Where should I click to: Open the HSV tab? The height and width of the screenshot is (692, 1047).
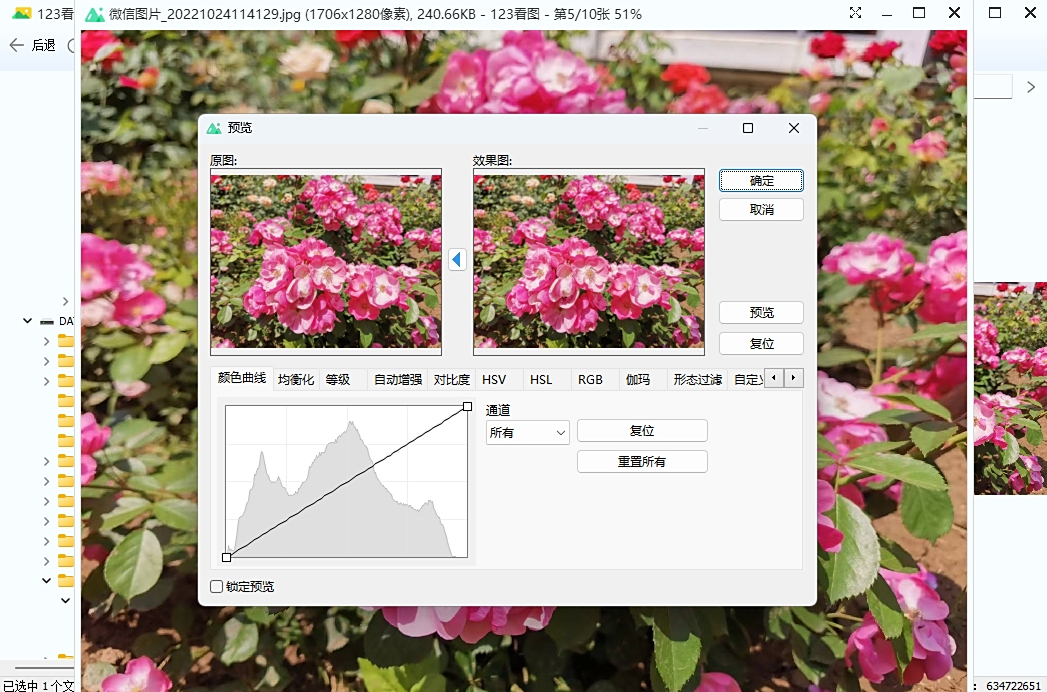click(494, 379)
